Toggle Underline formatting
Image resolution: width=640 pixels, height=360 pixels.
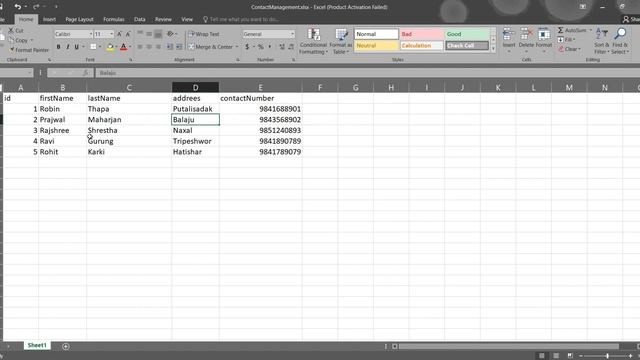[76, 47]
